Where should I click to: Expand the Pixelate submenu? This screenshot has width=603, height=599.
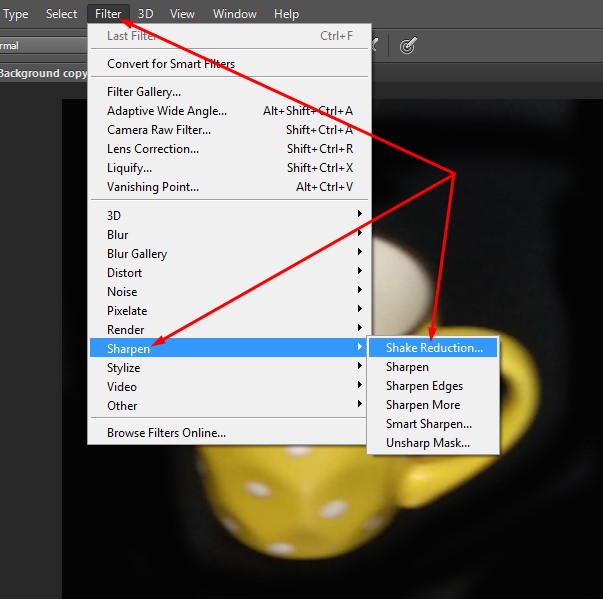tap(230, 311)
